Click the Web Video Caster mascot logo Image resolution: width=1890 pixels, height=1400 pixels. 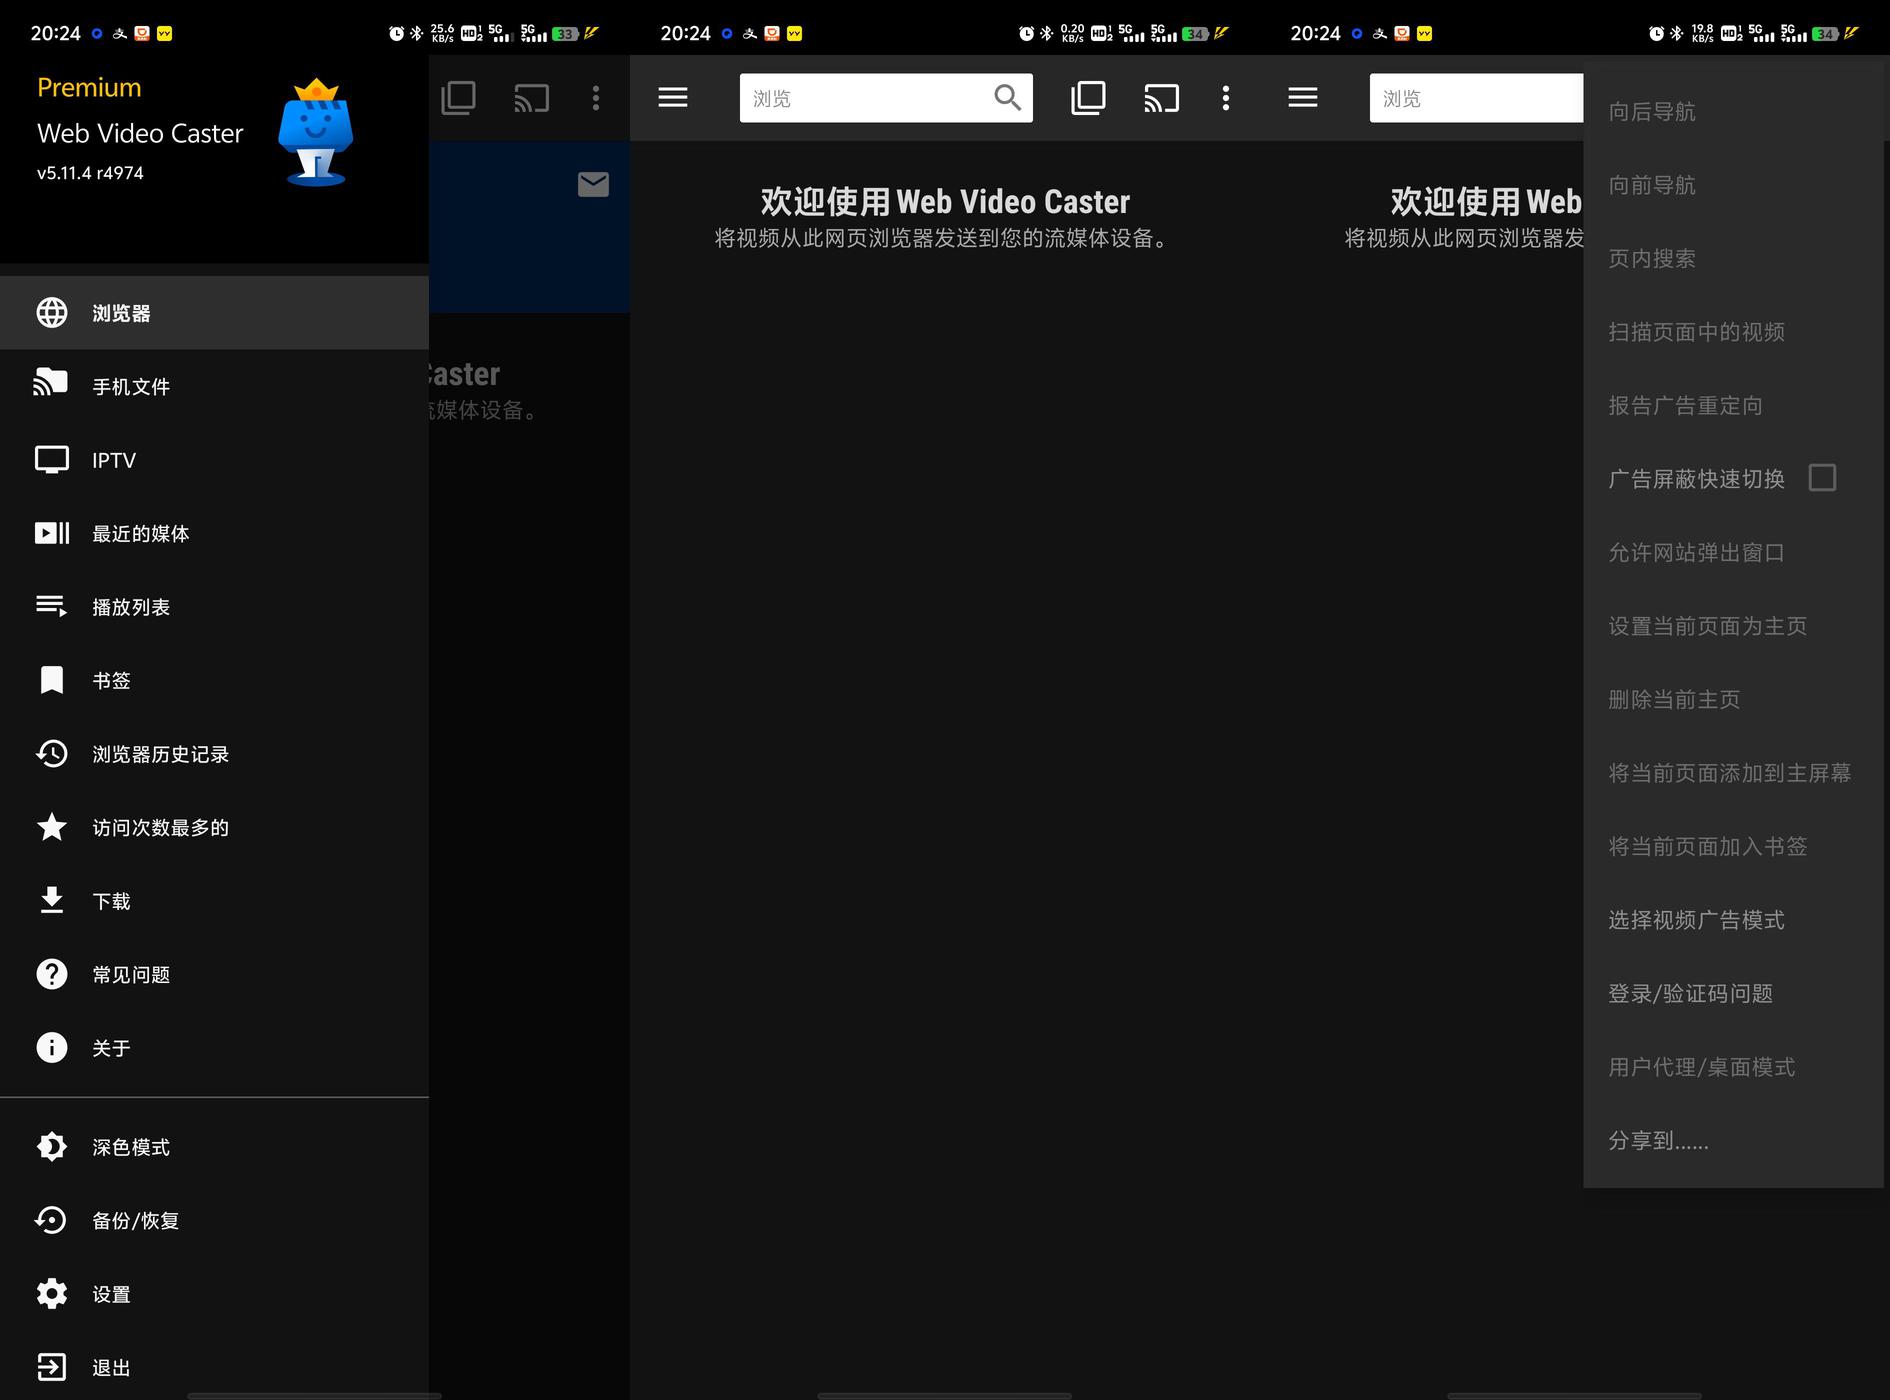point(316,132)
